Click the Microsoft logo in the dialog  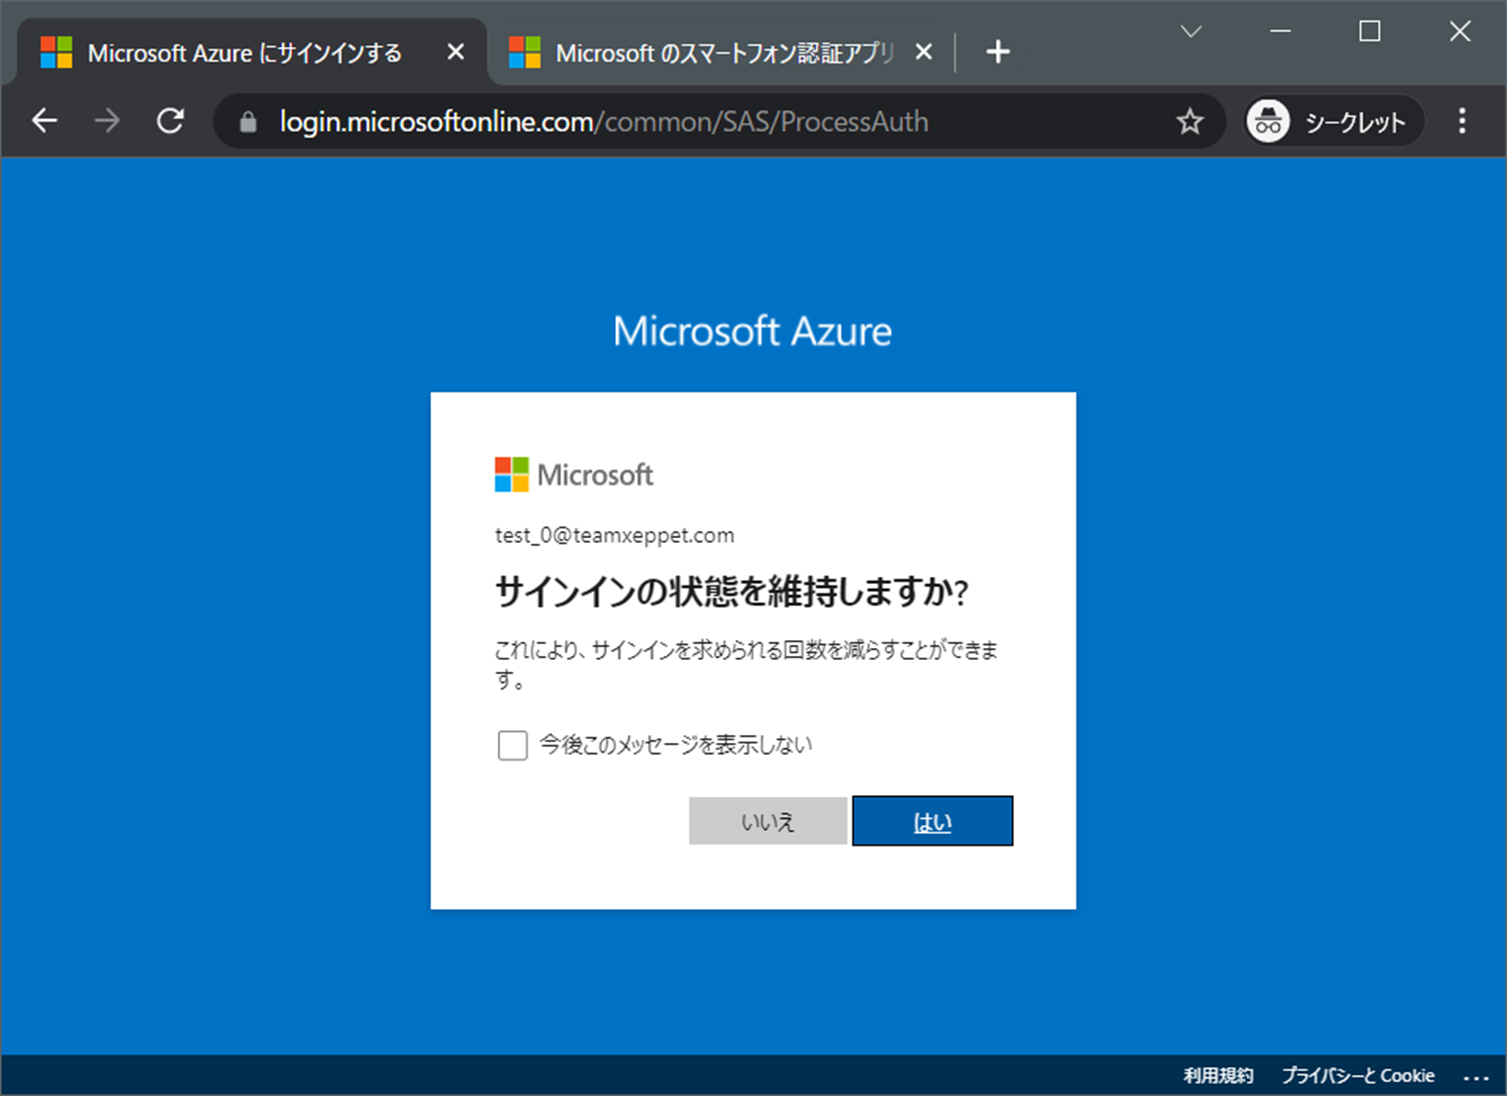coord(574,475)
